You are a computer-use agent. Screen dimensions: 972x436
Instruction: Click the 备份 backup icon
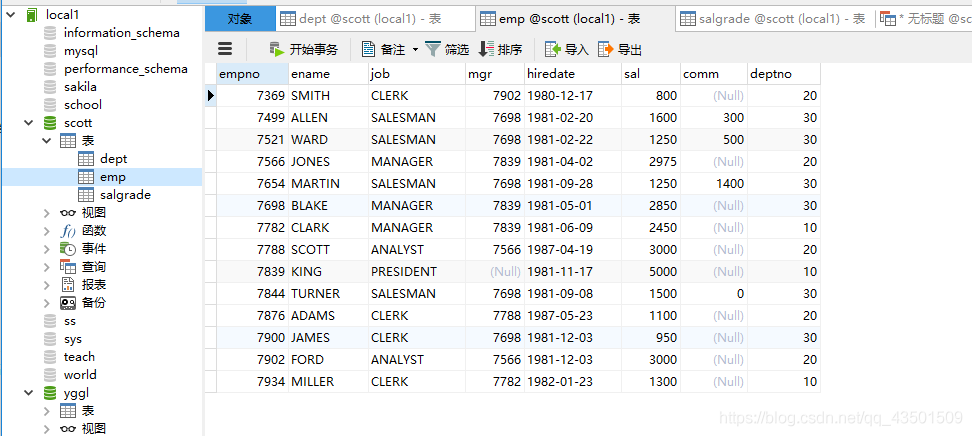[x=68, y=303]
